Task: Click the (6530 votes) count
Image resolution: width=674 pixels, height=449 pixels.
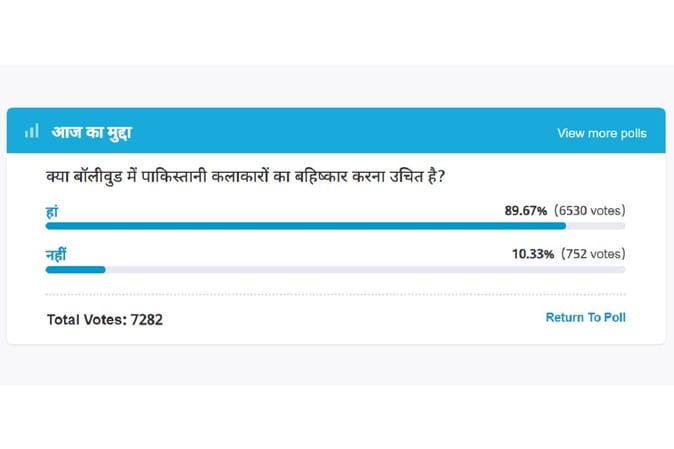Action: (589, 211)
